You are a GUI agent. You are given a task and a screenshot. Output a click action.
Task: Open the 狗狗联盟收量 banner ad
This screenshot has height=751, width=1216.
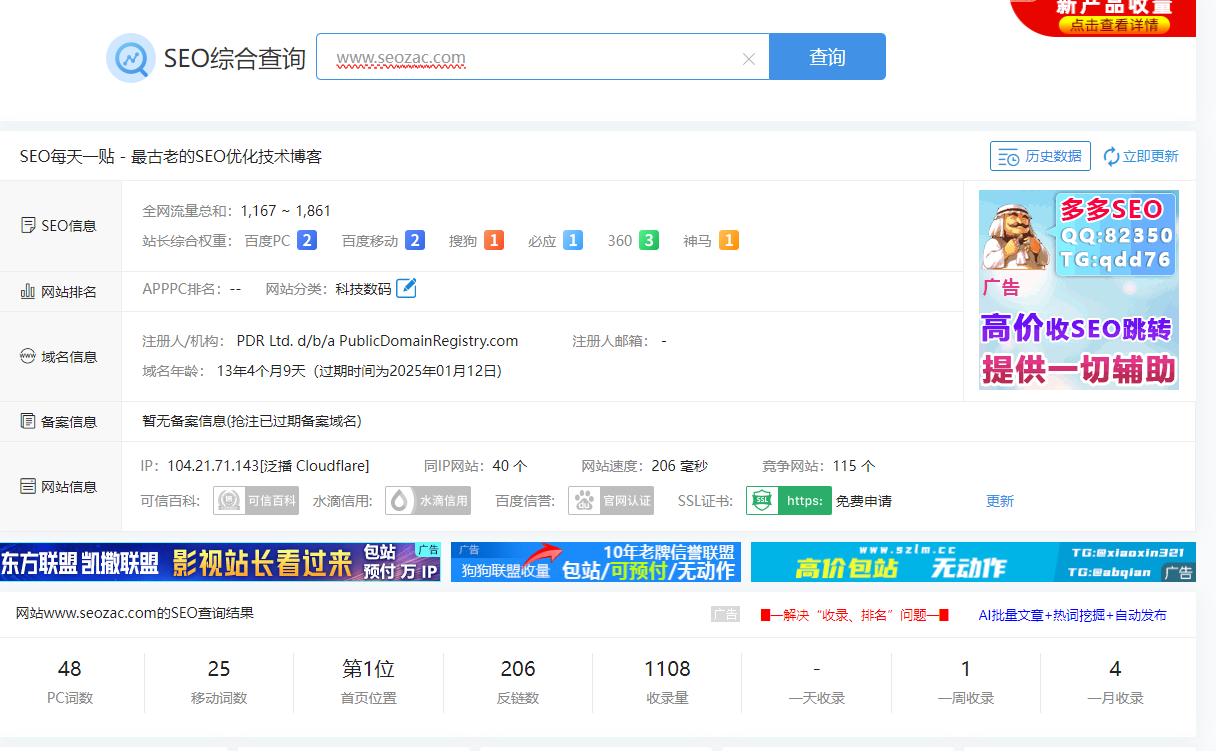point(596,562)
